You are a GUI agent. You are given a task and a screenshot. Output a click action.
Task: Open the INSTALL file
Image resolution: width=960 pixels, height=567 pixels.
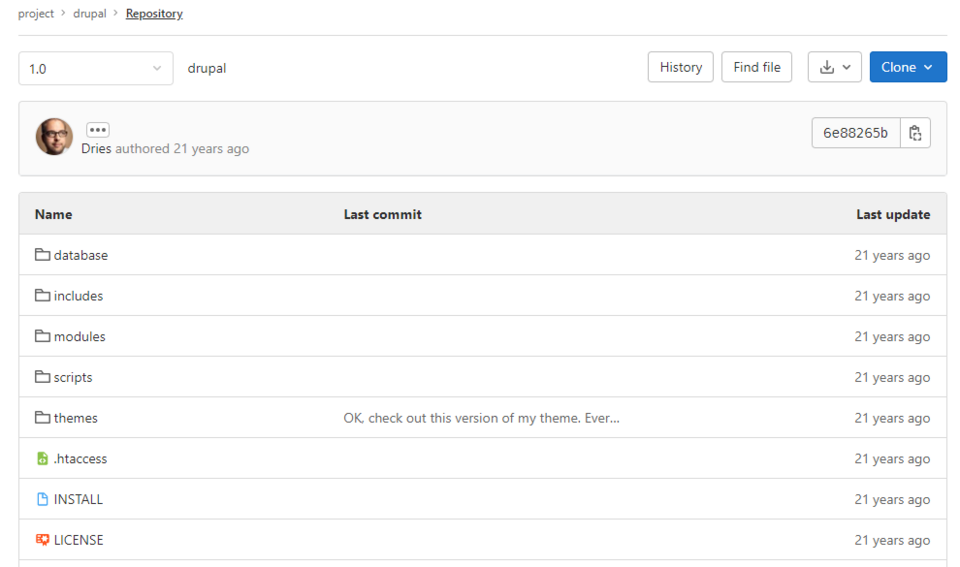pos(78,499)
